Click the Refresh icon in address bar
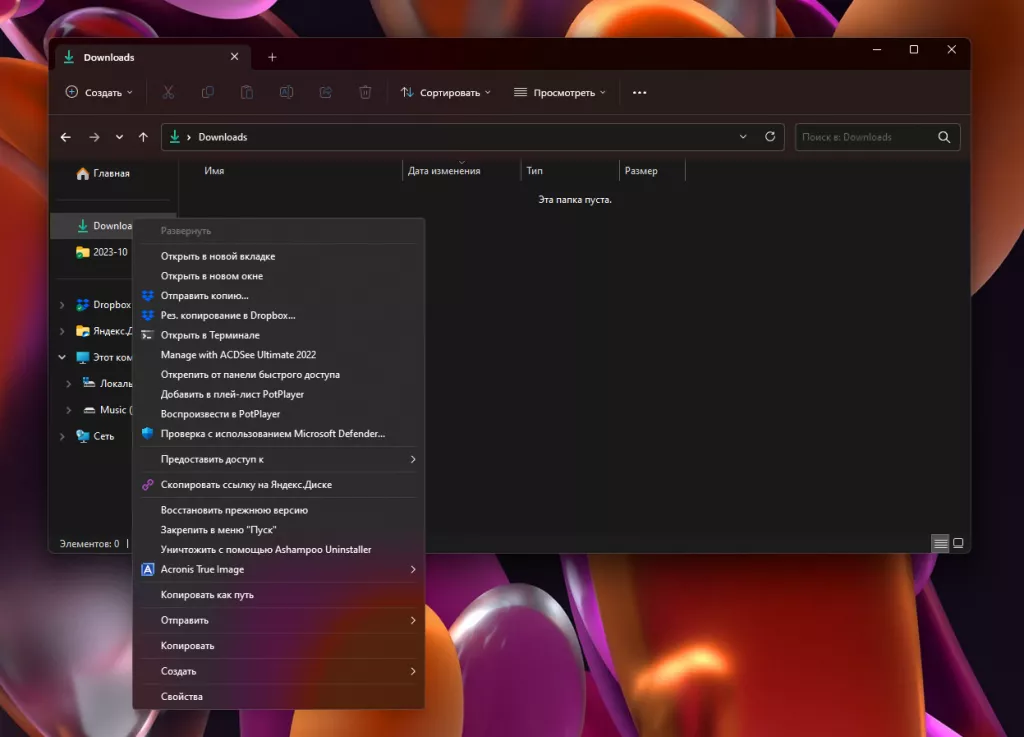This screenshot has height=737, width=1024. 770,137
